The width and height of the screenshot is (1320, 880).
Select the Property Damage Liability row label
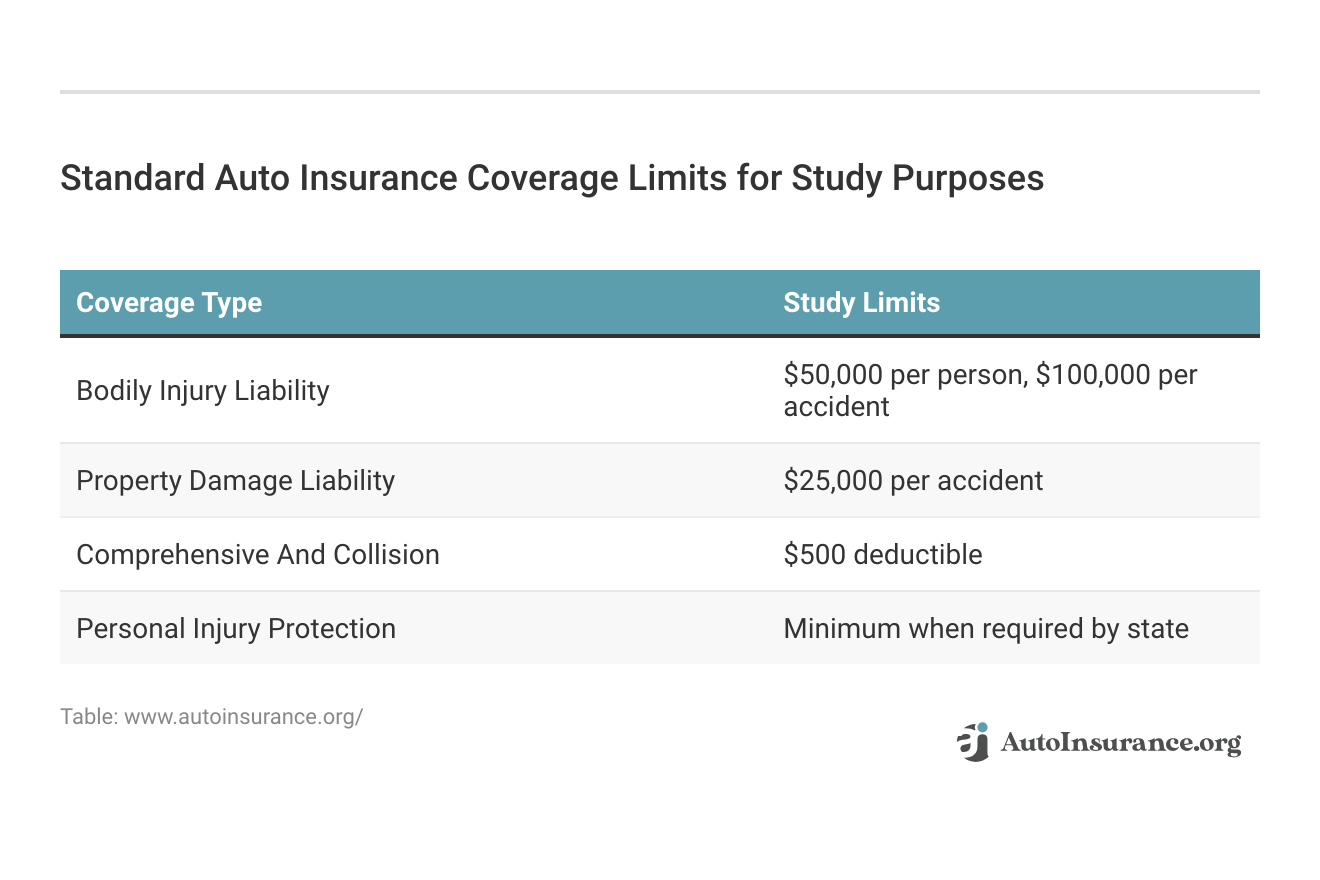235,480
